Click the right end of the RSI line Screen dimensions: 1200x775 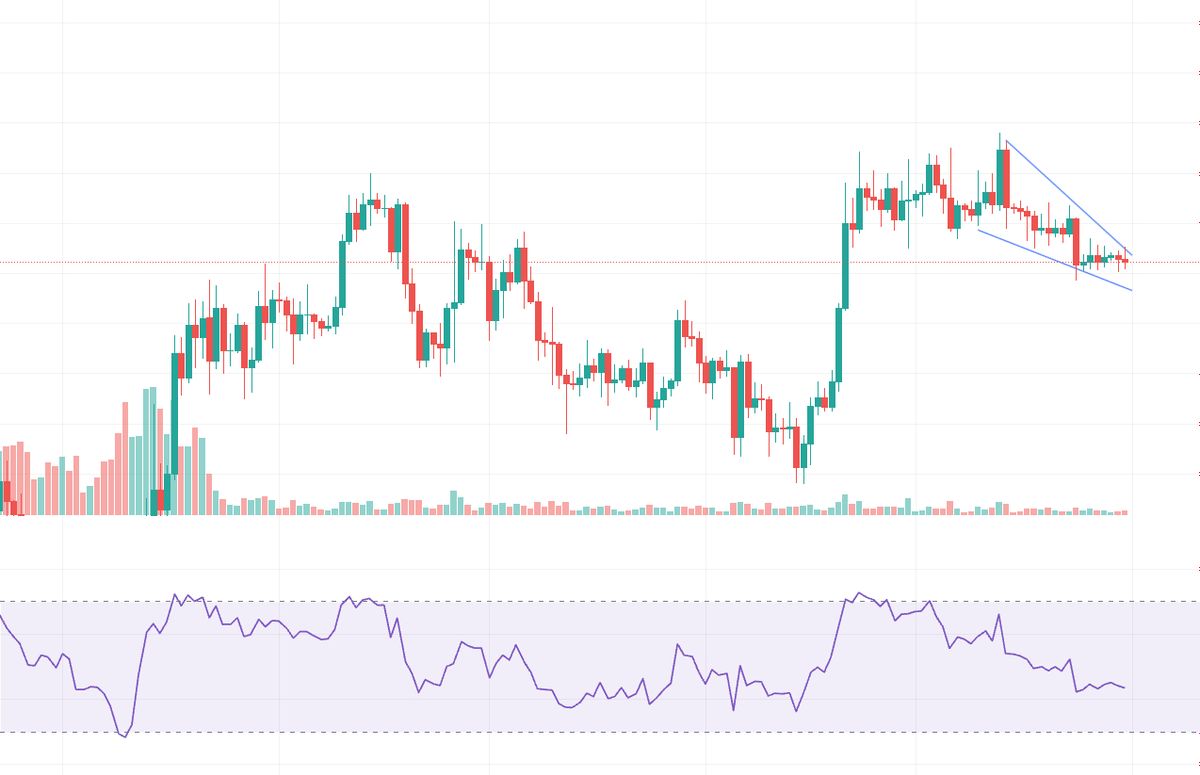pos(1124,687)
